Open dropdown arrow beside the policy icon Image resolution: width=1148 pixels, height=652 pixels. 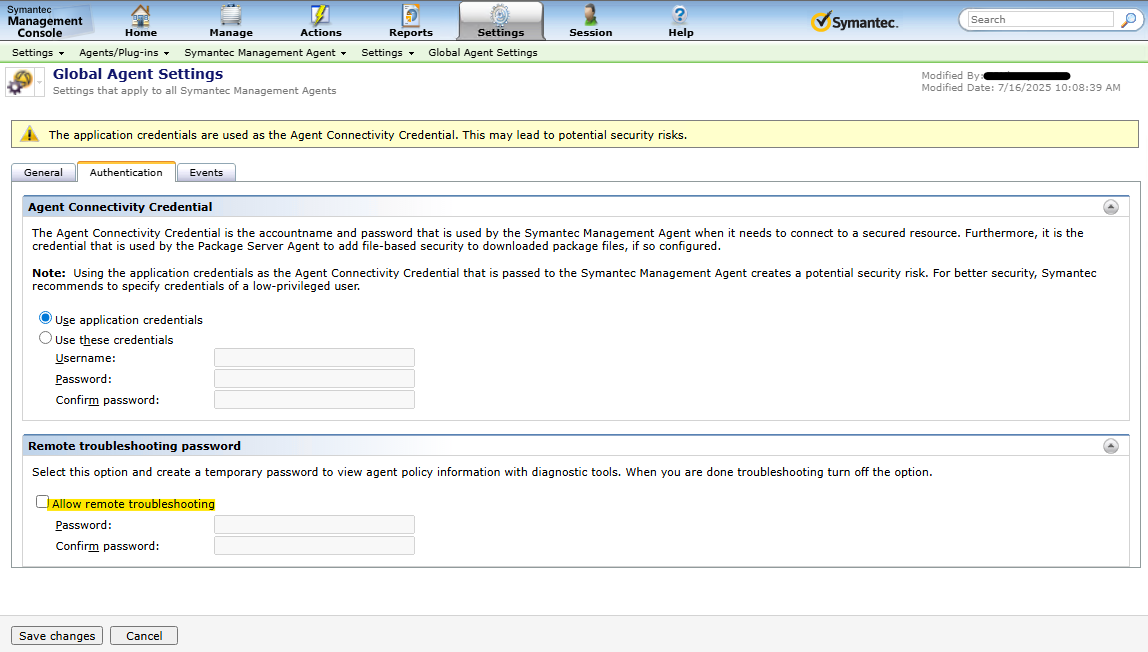click(x=40, y=82)
